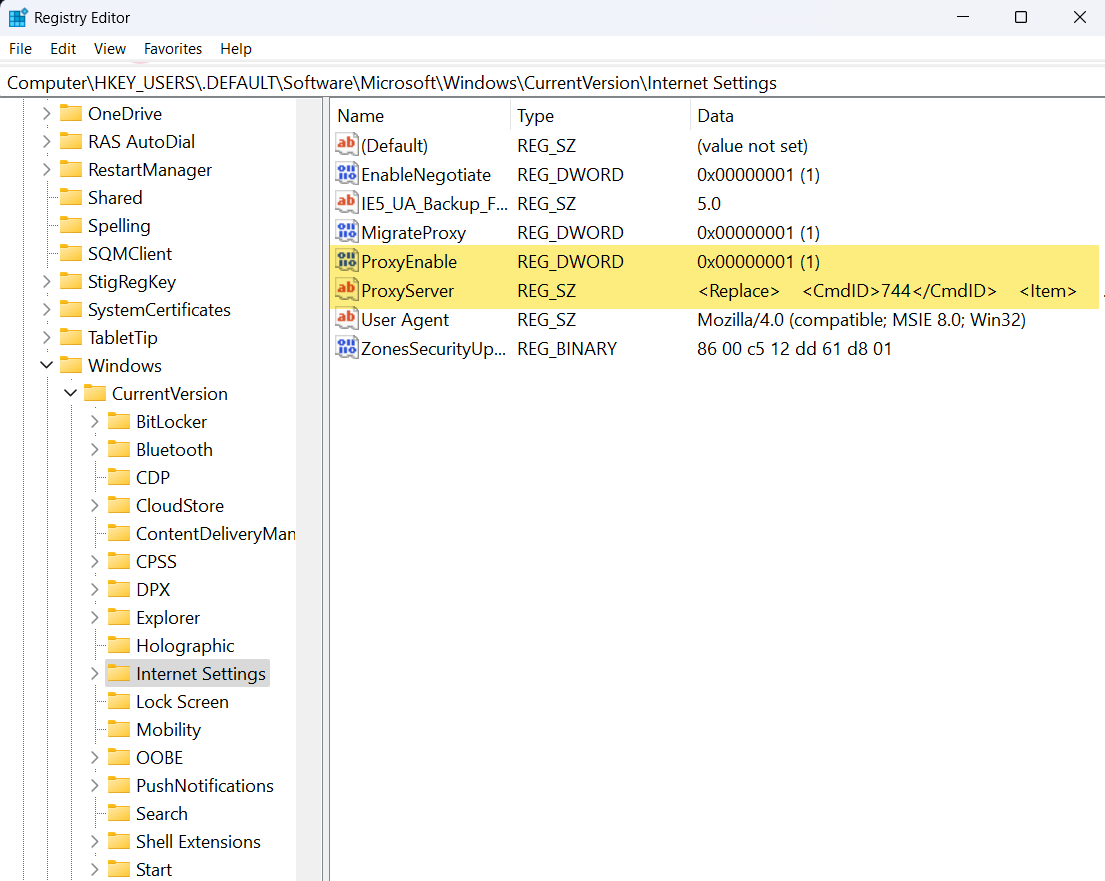
Task: Click the ProxyEnable DWORD value icon
Action: pyautogui.click(x=347, y=262)
